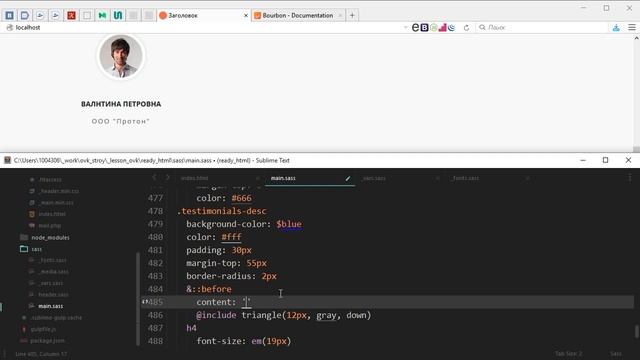Click the editor vertical scrollbar thumb

637,331
